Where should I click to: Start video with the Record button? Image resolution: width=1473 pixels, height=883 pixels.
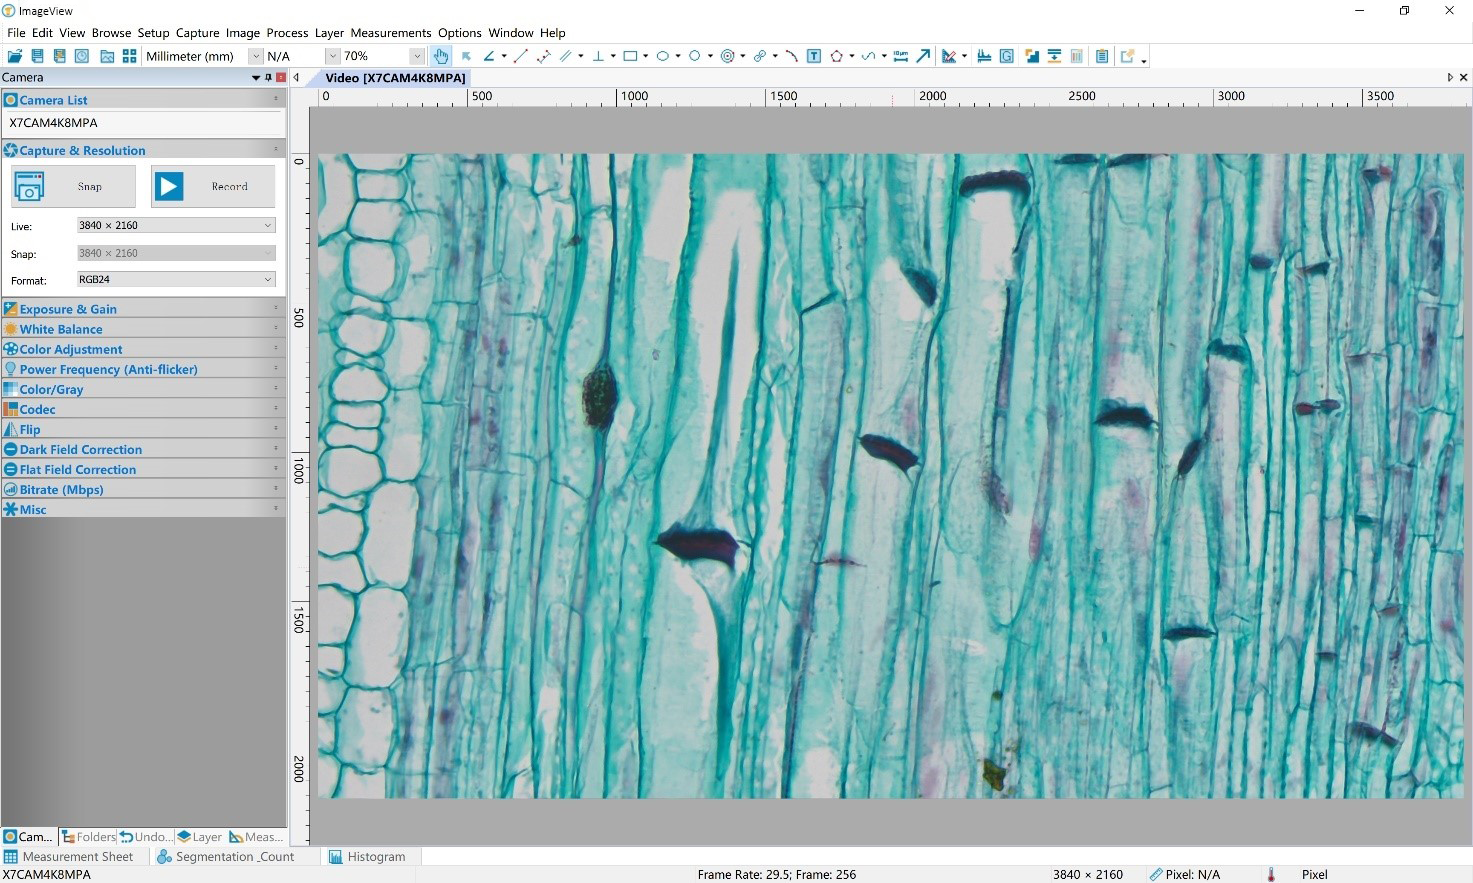(x=212, y=187)
